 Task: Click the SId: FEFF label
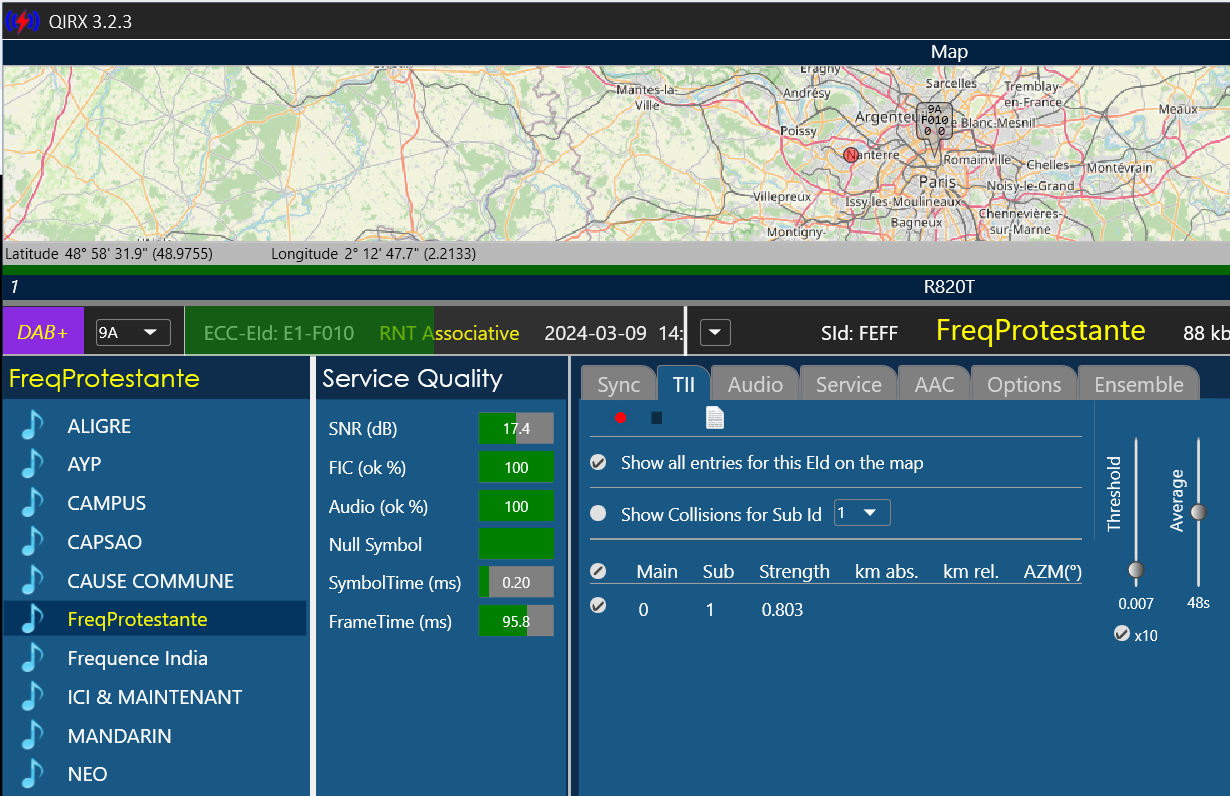tap(859, 333)
